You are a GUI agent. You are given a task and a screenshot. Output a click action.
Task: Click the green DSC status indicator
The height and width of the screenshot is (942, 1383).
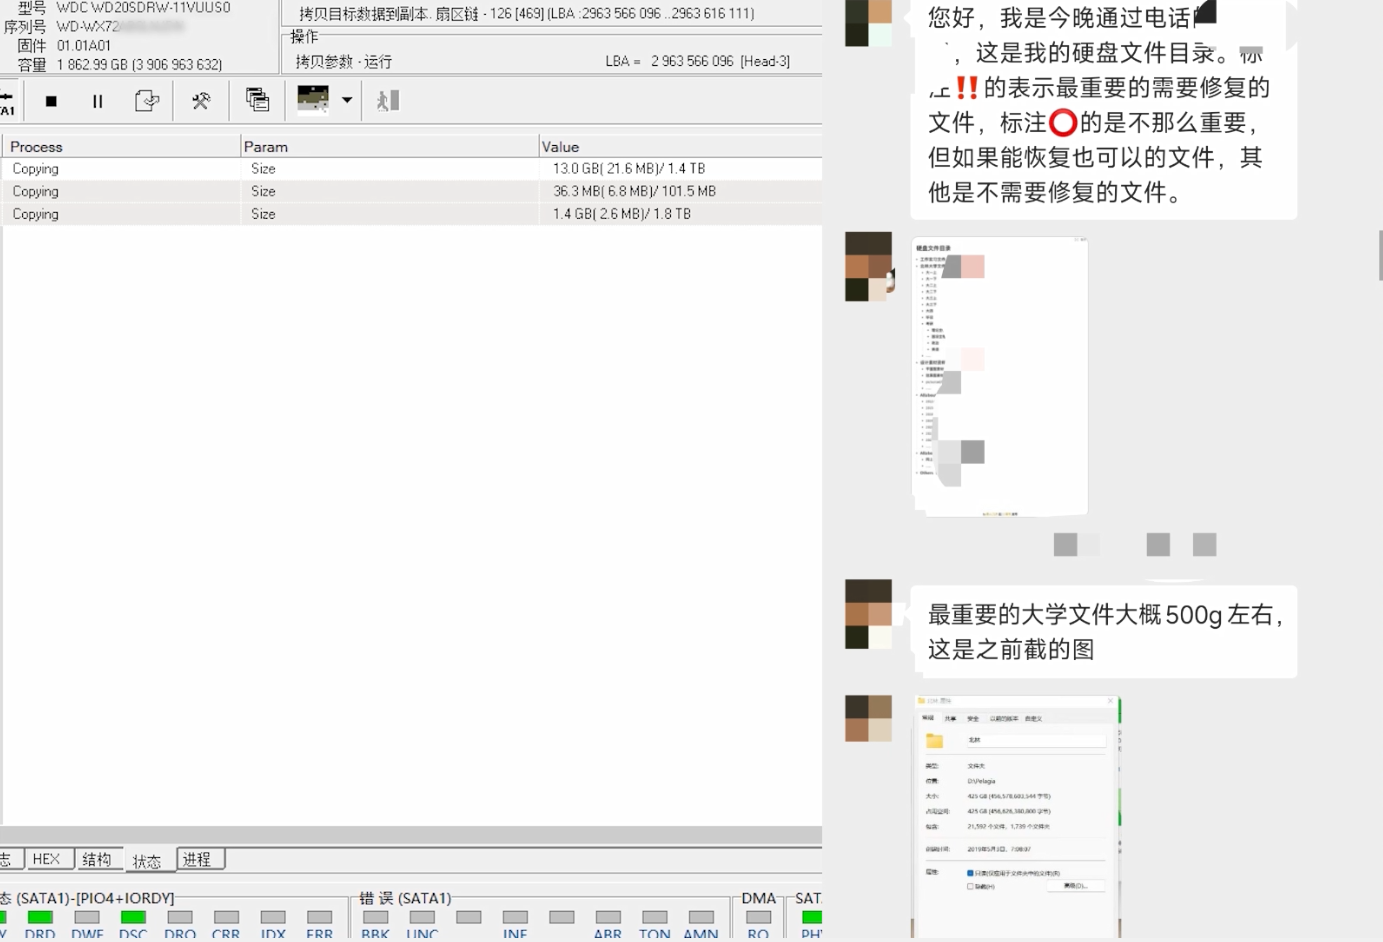133,917
